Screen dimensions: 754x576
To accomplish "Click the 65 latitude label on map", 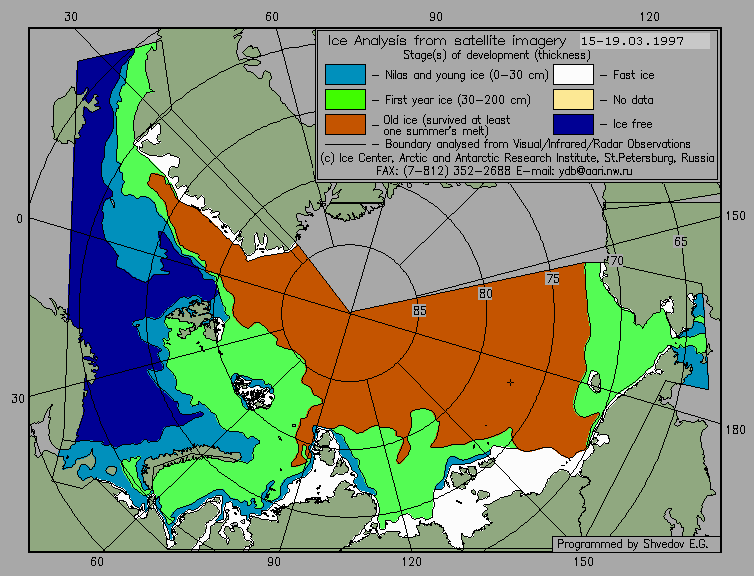I will point(680,241).
